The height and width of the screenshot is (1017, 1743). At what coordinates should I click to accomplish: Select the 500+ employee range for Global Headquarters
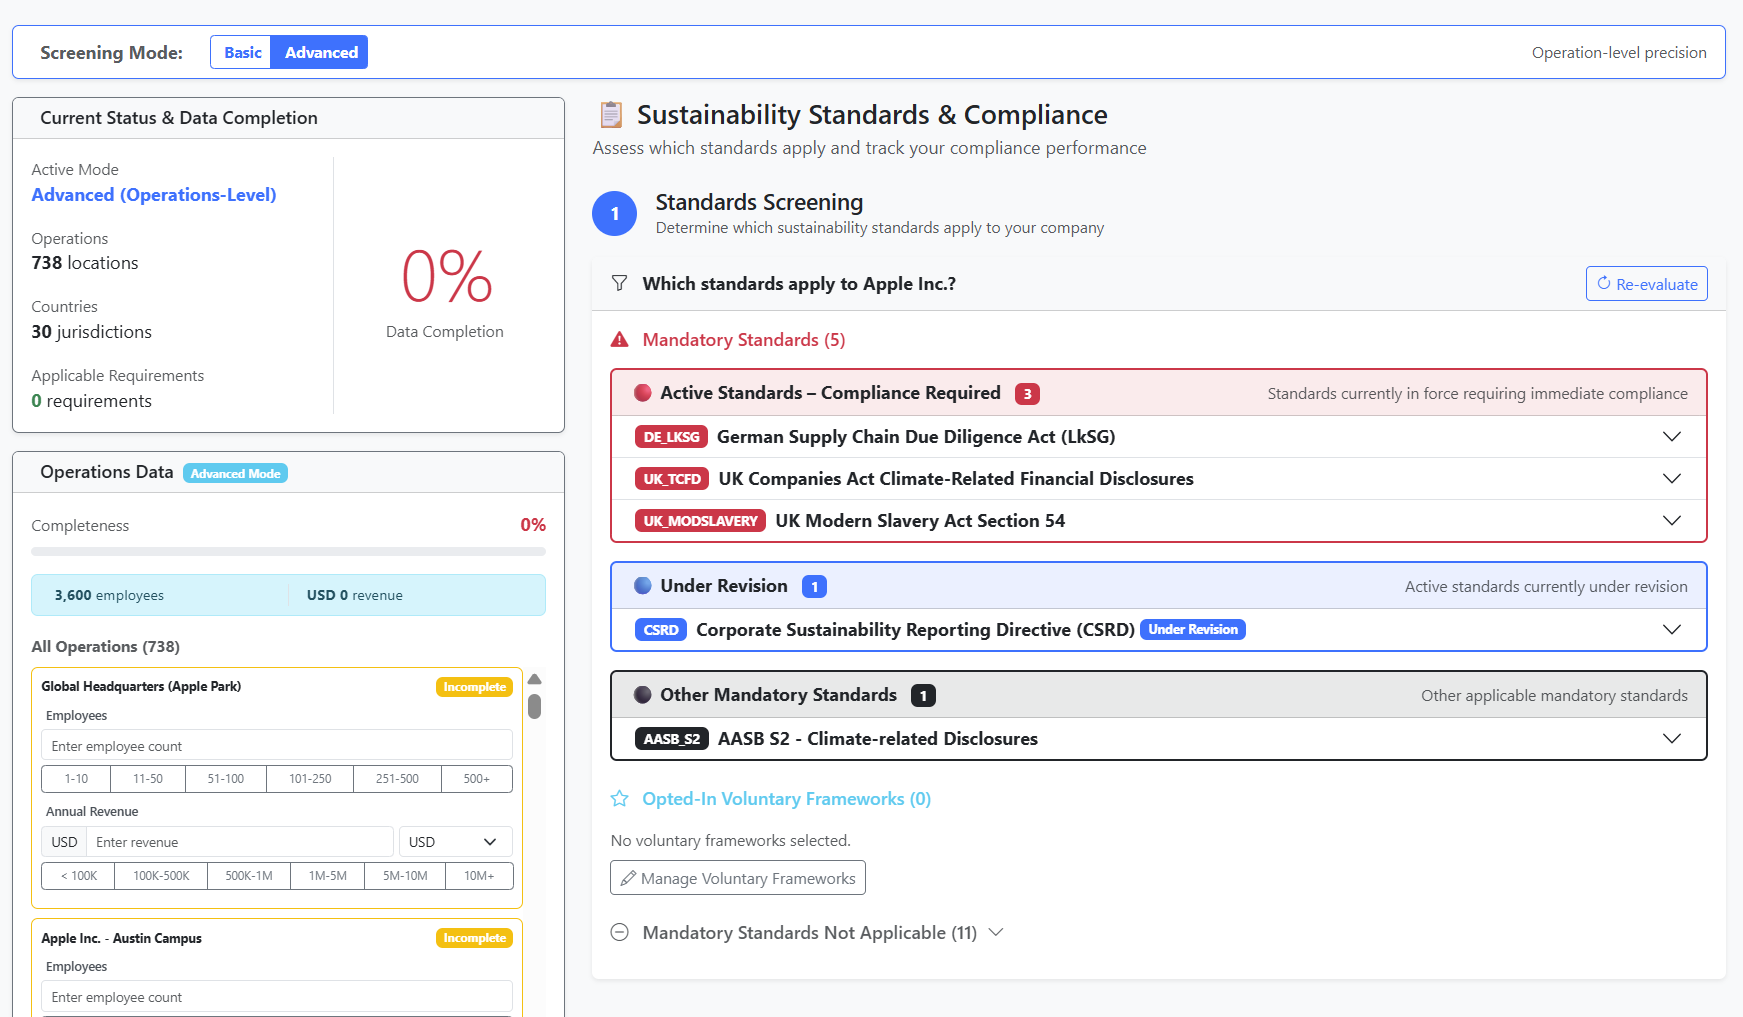point(477,778)
